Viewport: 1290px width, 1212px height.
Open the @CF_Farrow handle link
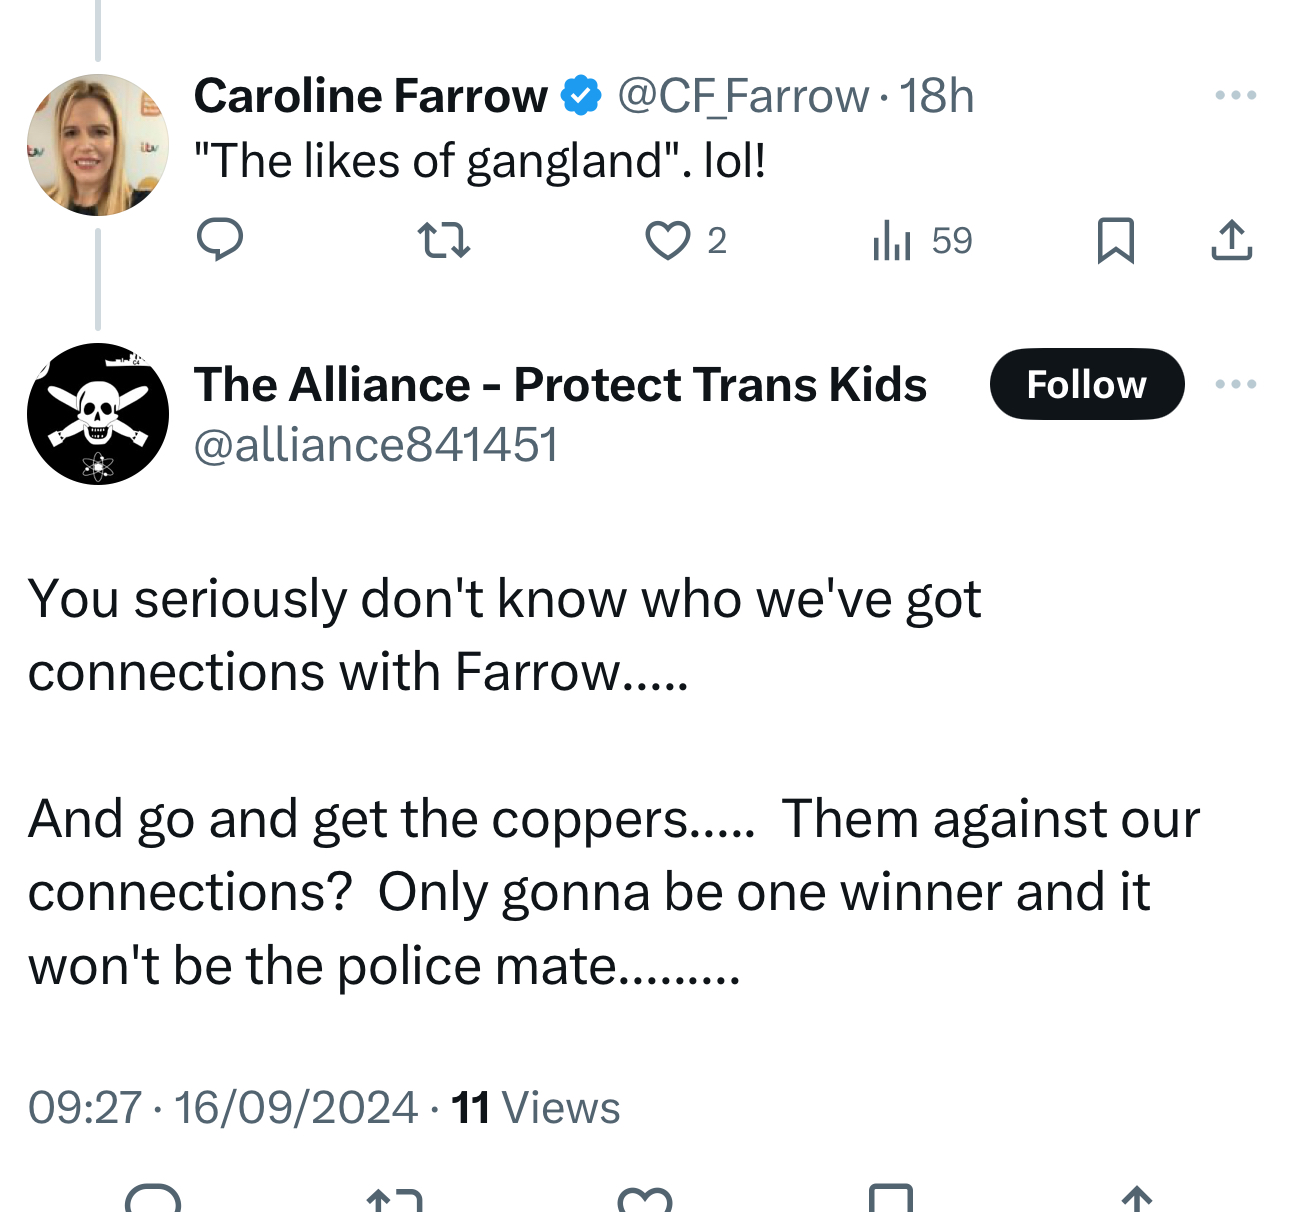pyautogui.click(x=742, y=96)
